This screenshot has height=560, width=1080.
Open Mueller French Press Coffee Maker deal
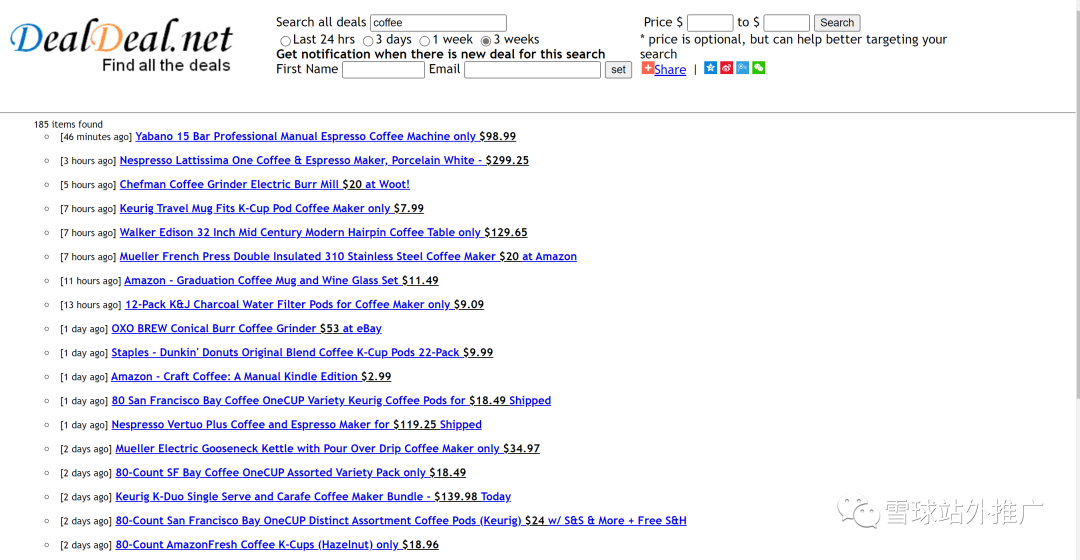pyautogui.click(x=348, y=256)
